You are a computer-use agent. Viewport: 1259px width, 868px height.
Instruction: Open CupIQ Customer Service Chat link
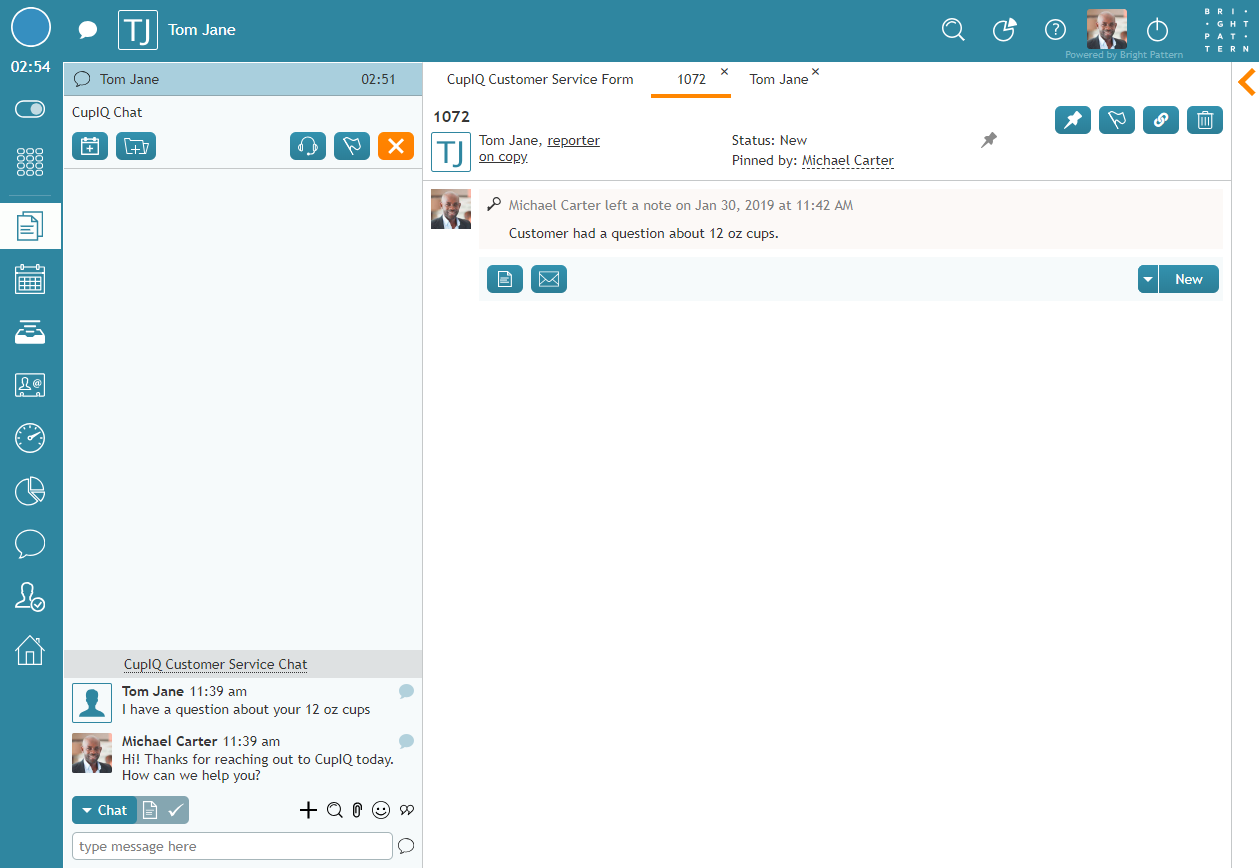coord(216,664)
